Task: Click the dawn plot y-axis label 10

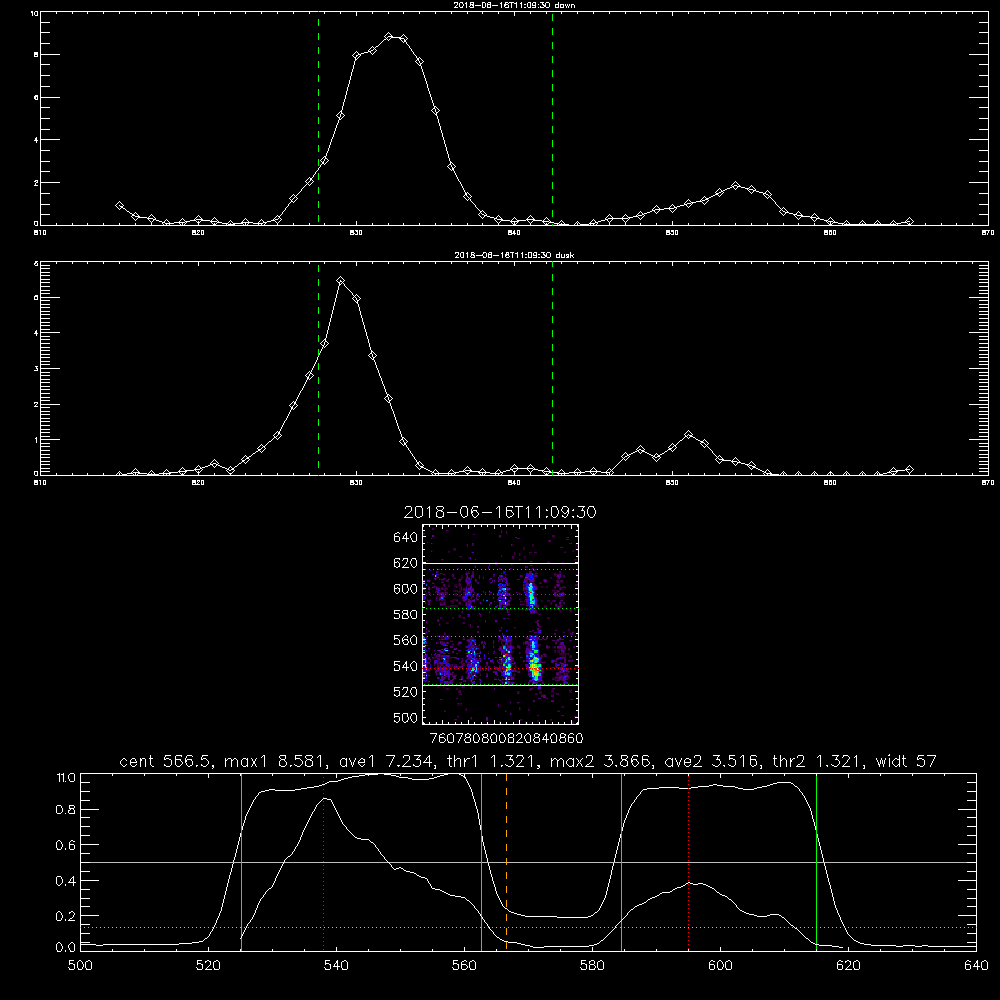Action: click(x=34, y=13)
